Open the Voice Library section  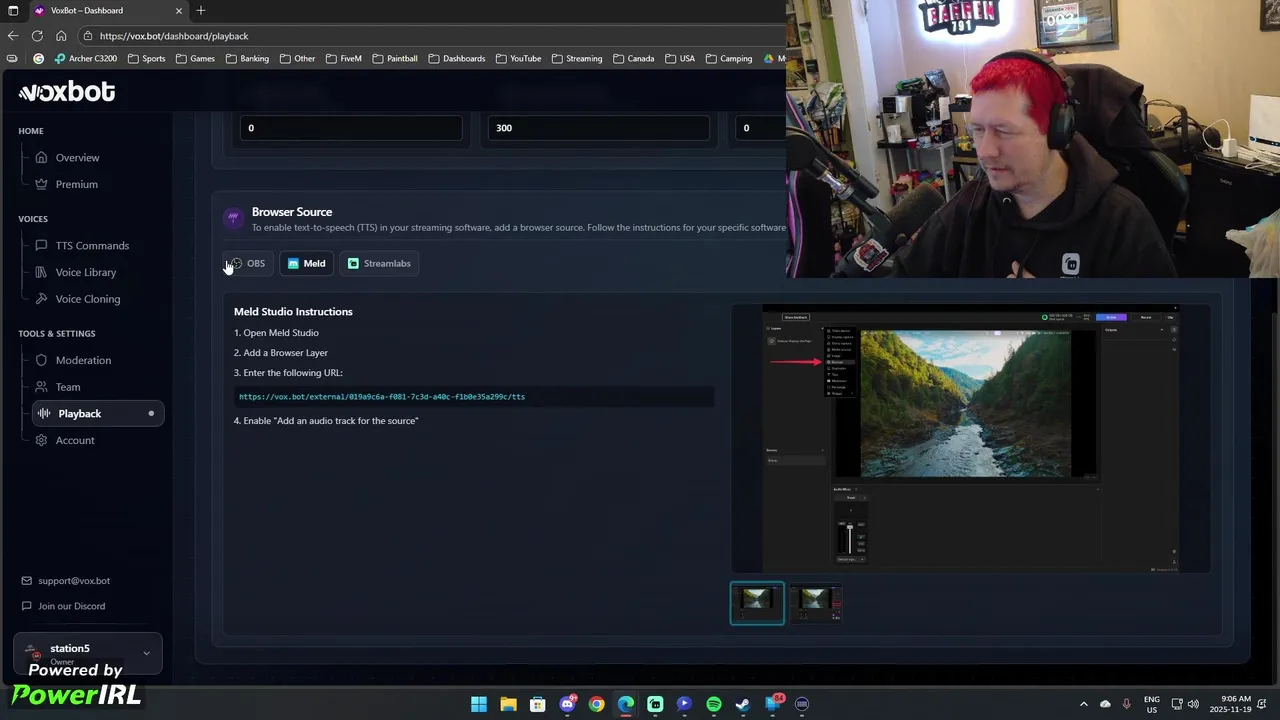point(85,272)
